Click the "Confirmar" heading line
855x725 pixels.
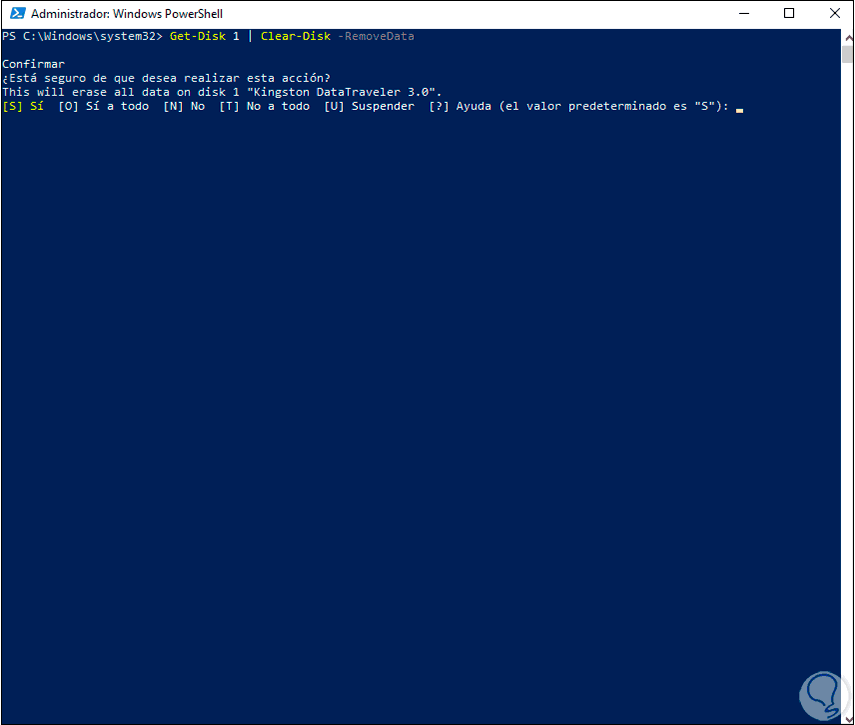(33, 64)
